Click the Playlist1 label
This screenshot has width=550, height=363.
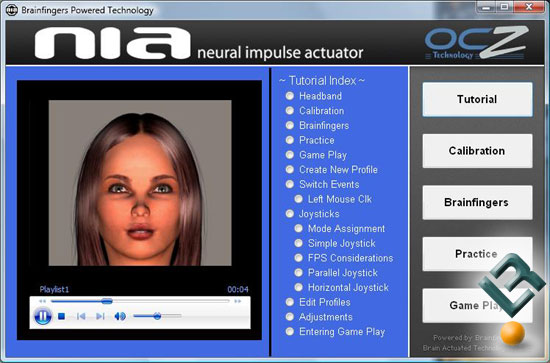pos(54,289)
